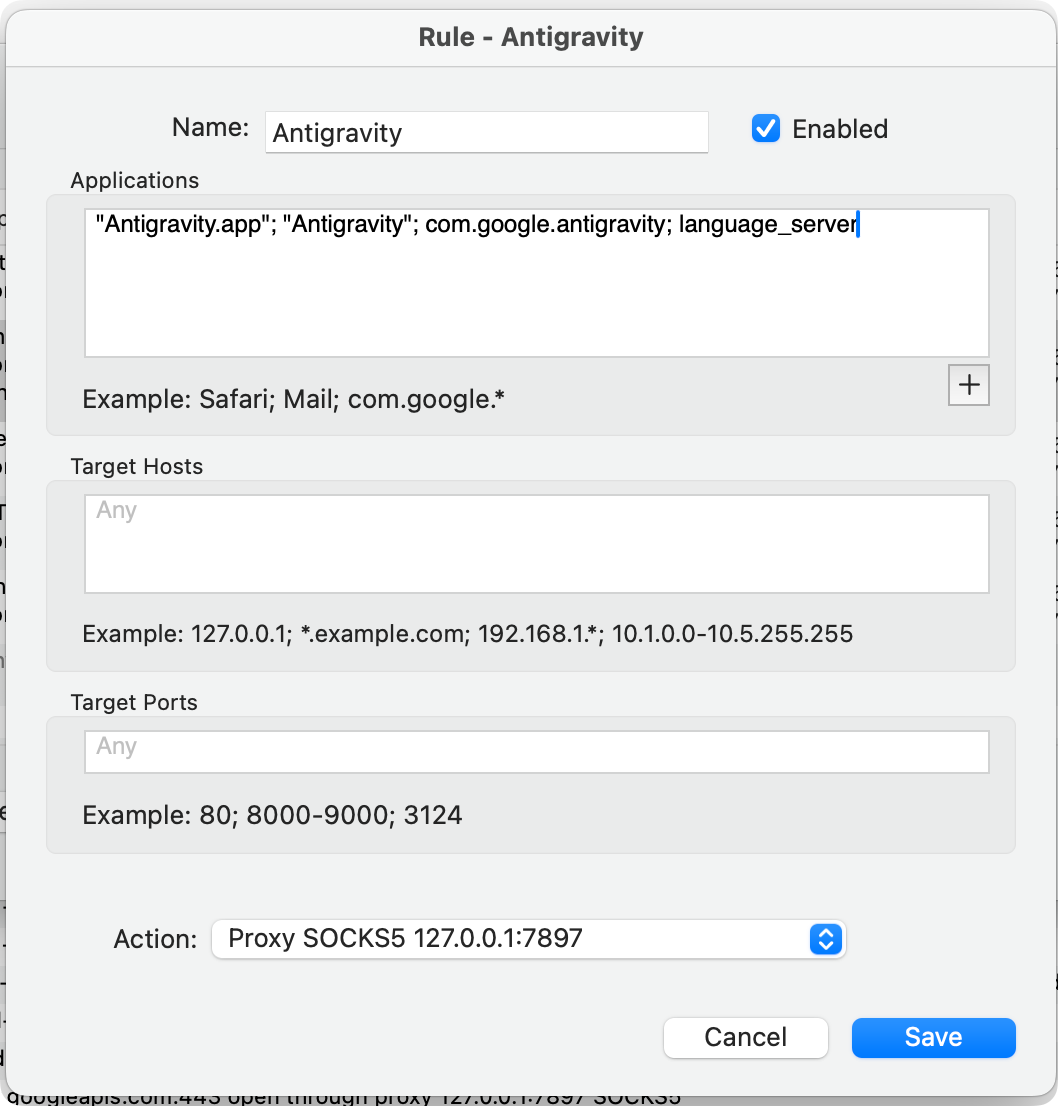The image size is (1058, 1106).
Task: Click the Enabled label text
Action: click(840, 129)
